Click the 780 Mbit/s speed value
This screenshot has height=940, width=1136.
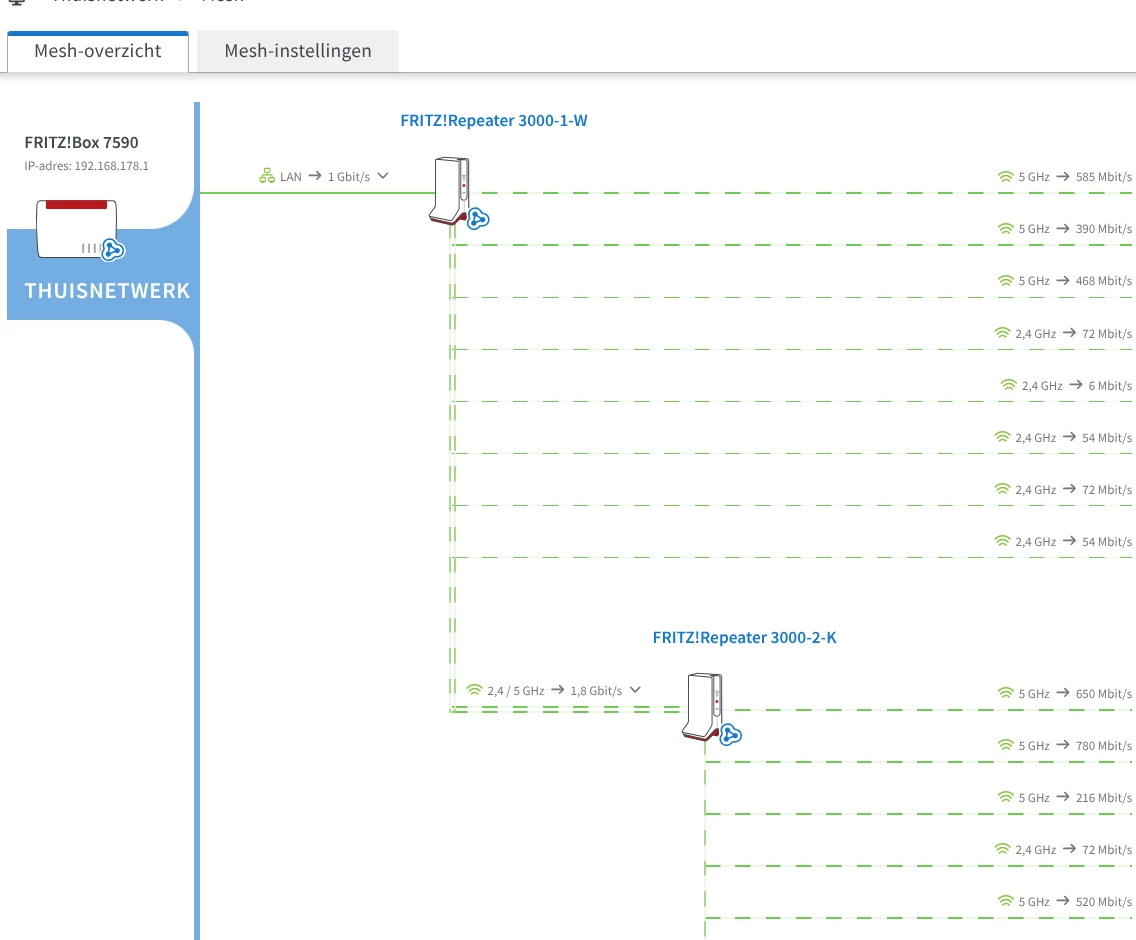click(1103, 746)
